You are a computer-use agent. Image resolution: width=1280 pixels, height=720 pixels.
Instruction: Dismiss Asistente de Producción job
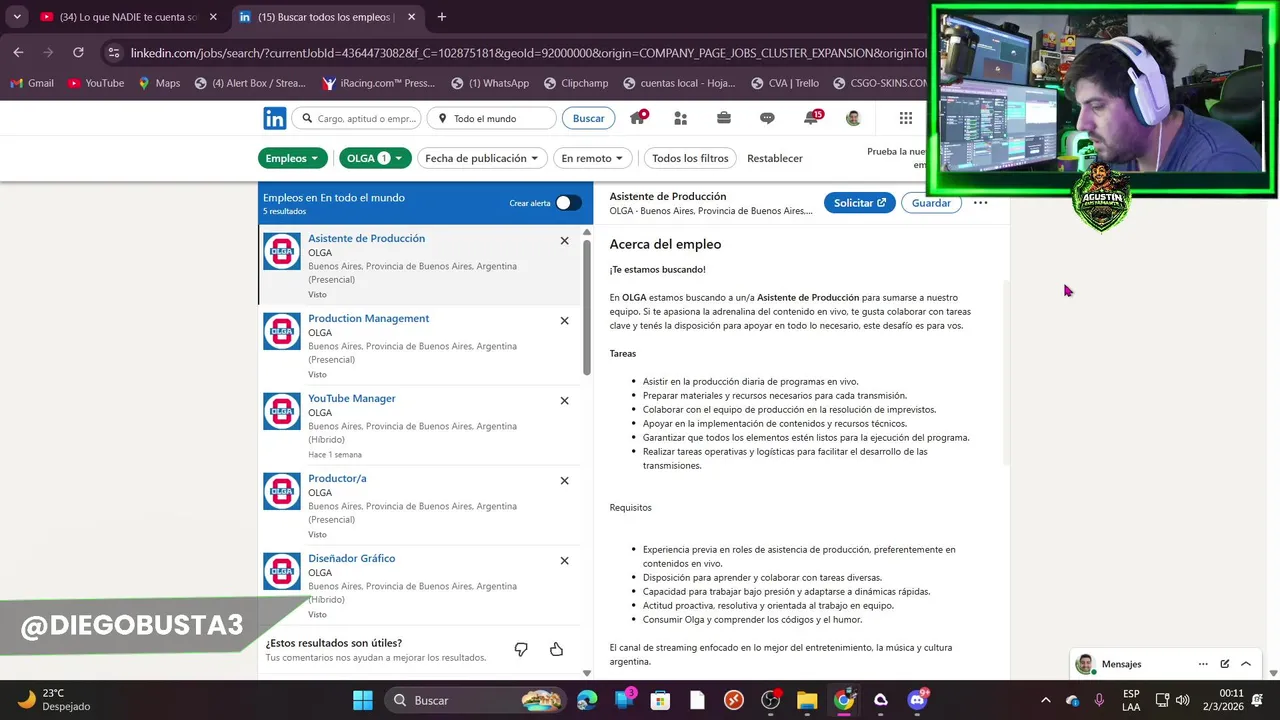pyautogui.click(x=564, y=241)
